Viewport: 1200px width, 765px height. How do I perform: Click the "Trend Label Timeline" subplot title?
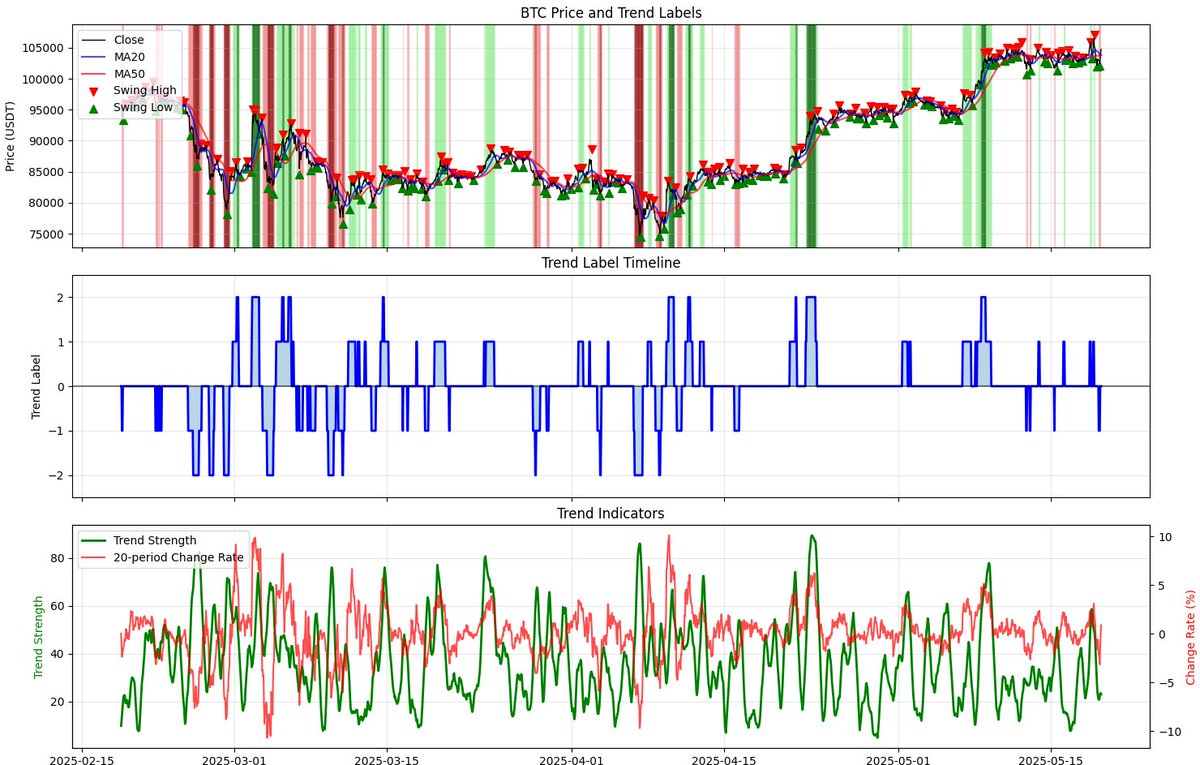(x=611, y=263)
